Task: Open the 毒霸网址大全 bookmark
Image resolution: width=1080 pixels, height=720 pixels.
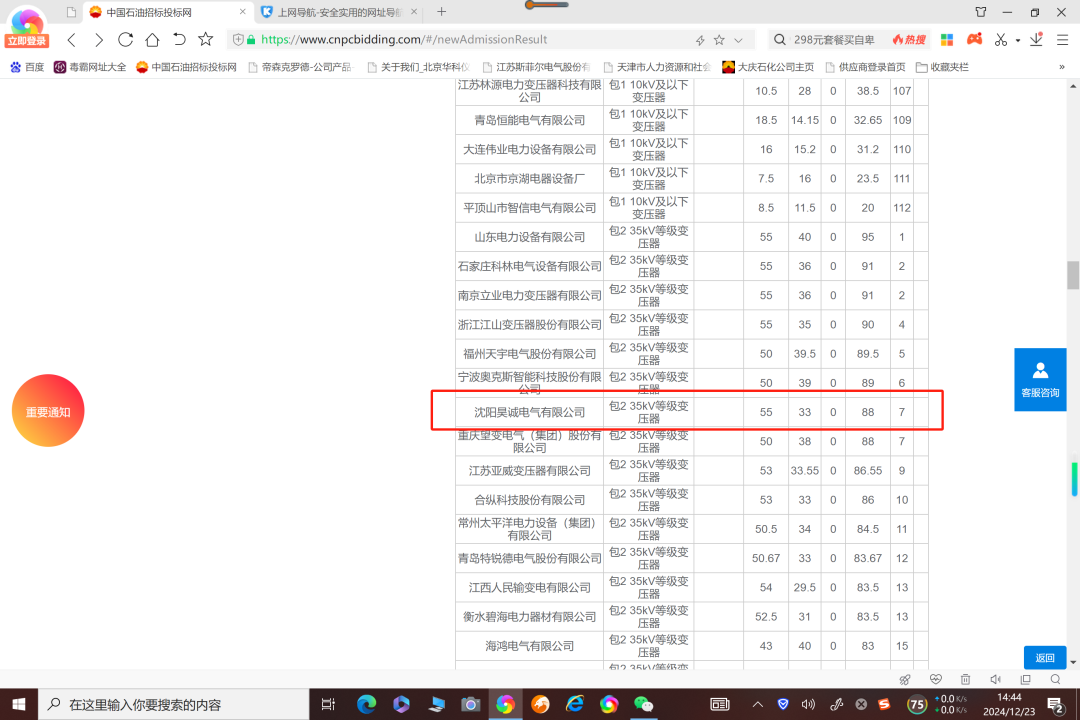Action: pos(90,67)
